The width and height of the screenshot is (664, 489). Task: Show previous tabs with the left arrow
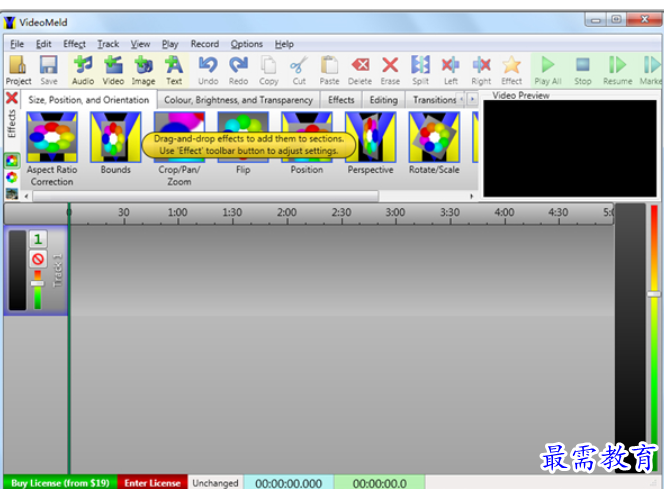[462, 99]
